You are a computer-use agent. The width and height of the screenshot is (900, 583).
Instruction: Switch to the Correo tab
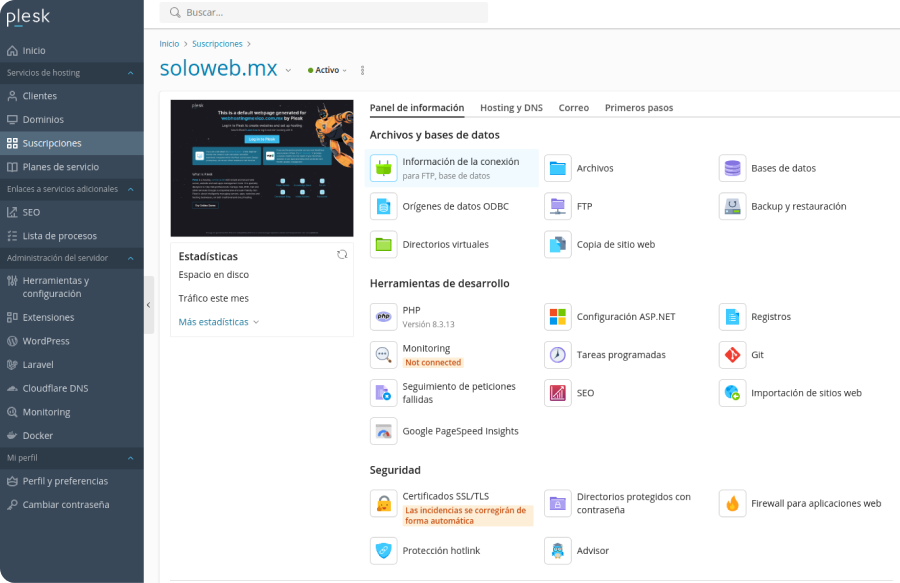pyautogui.click(x=573, y=107)
